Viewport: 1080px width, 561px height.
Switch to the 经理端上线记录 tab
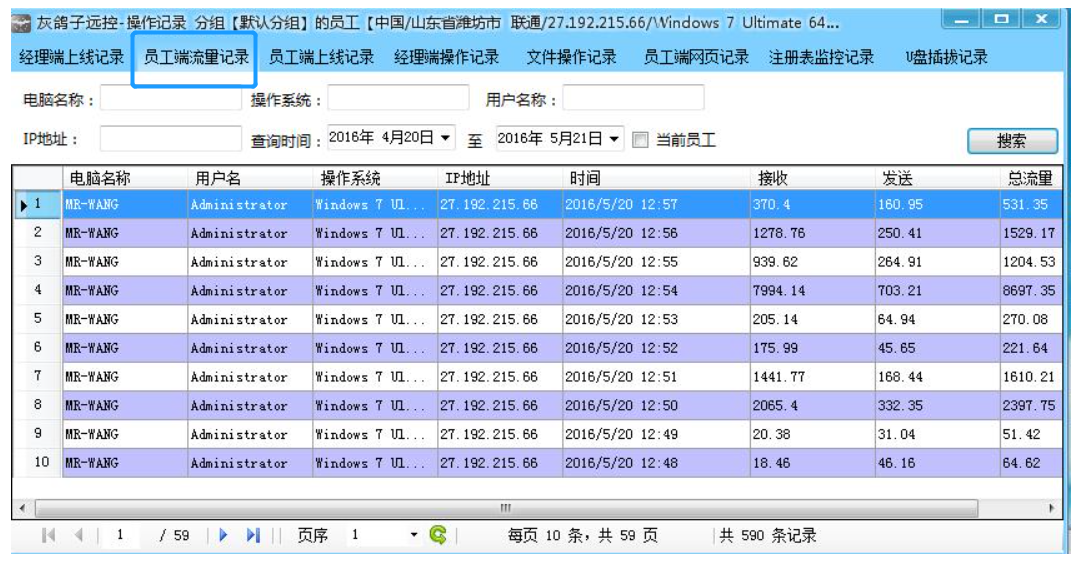click(x=72, y=58)
